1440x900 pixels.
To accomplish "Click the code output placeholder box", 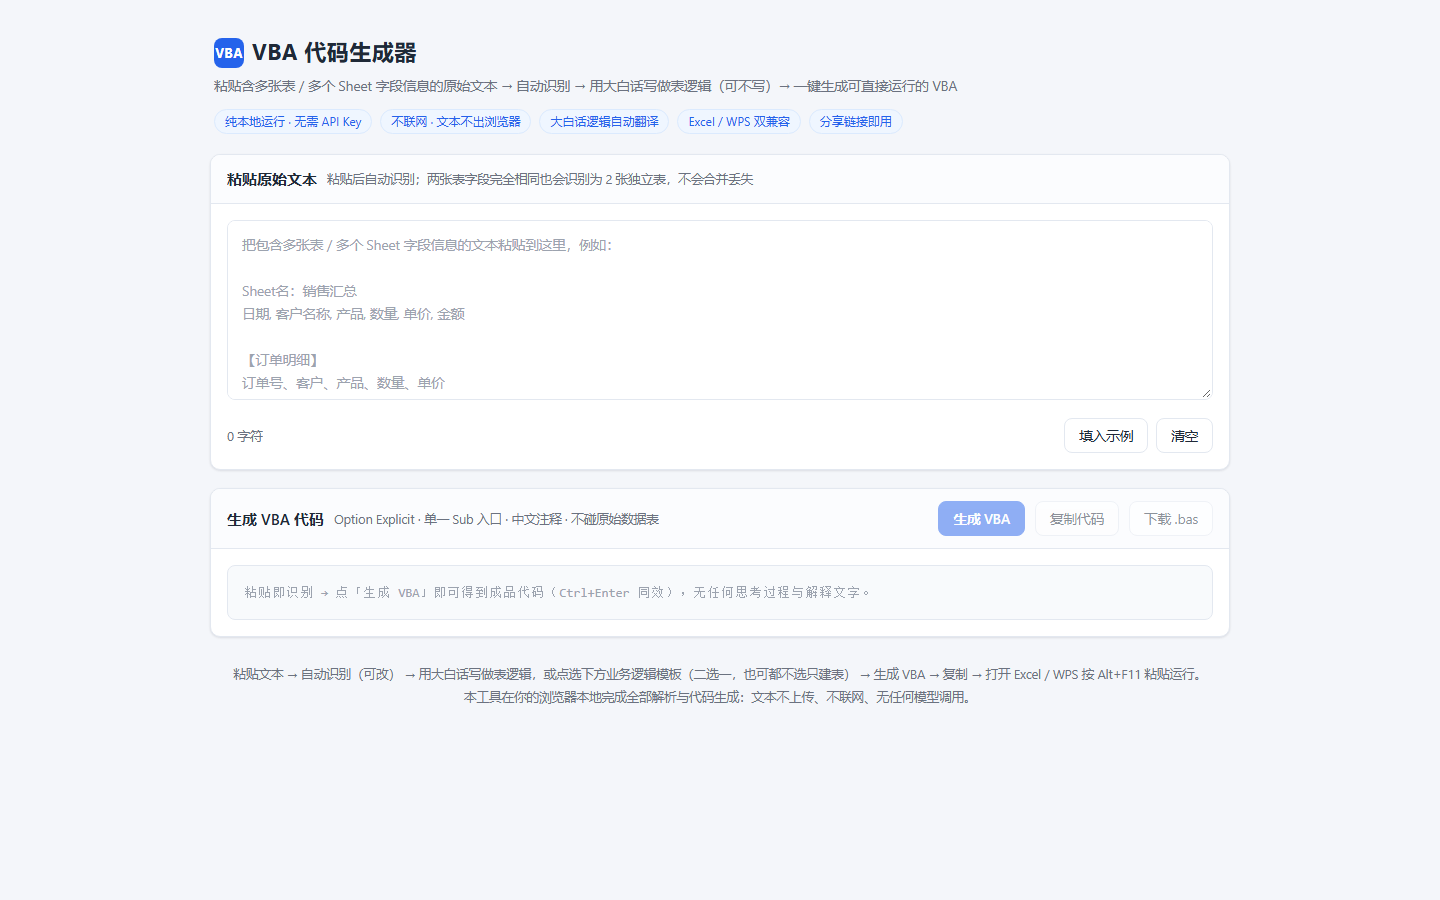I will [720, 592].
